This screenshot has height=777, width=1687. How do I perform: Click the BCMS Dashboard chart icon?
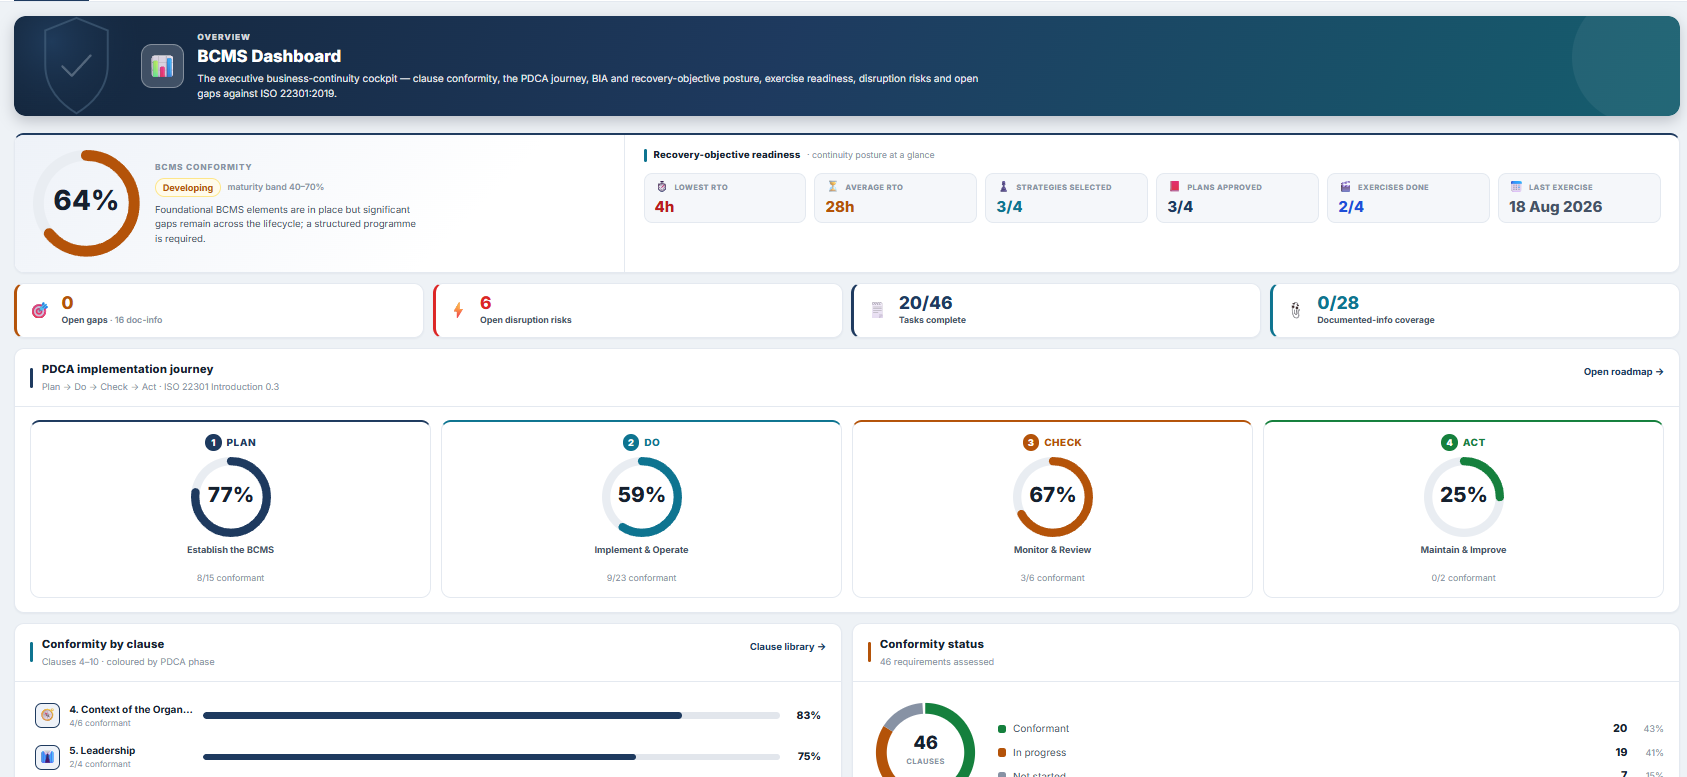coord(162,66)
